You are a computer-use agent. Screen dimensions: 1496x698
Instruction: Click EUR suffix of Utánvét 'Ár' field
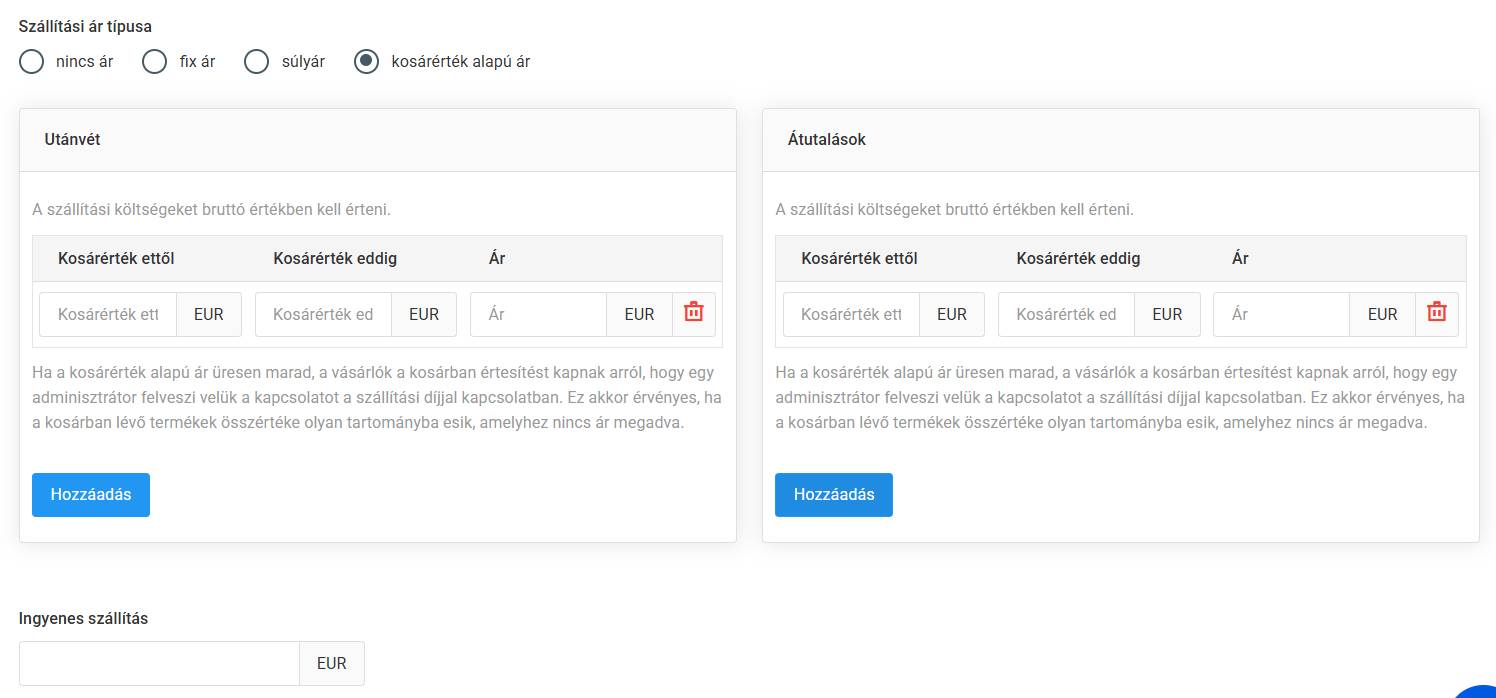639,314
